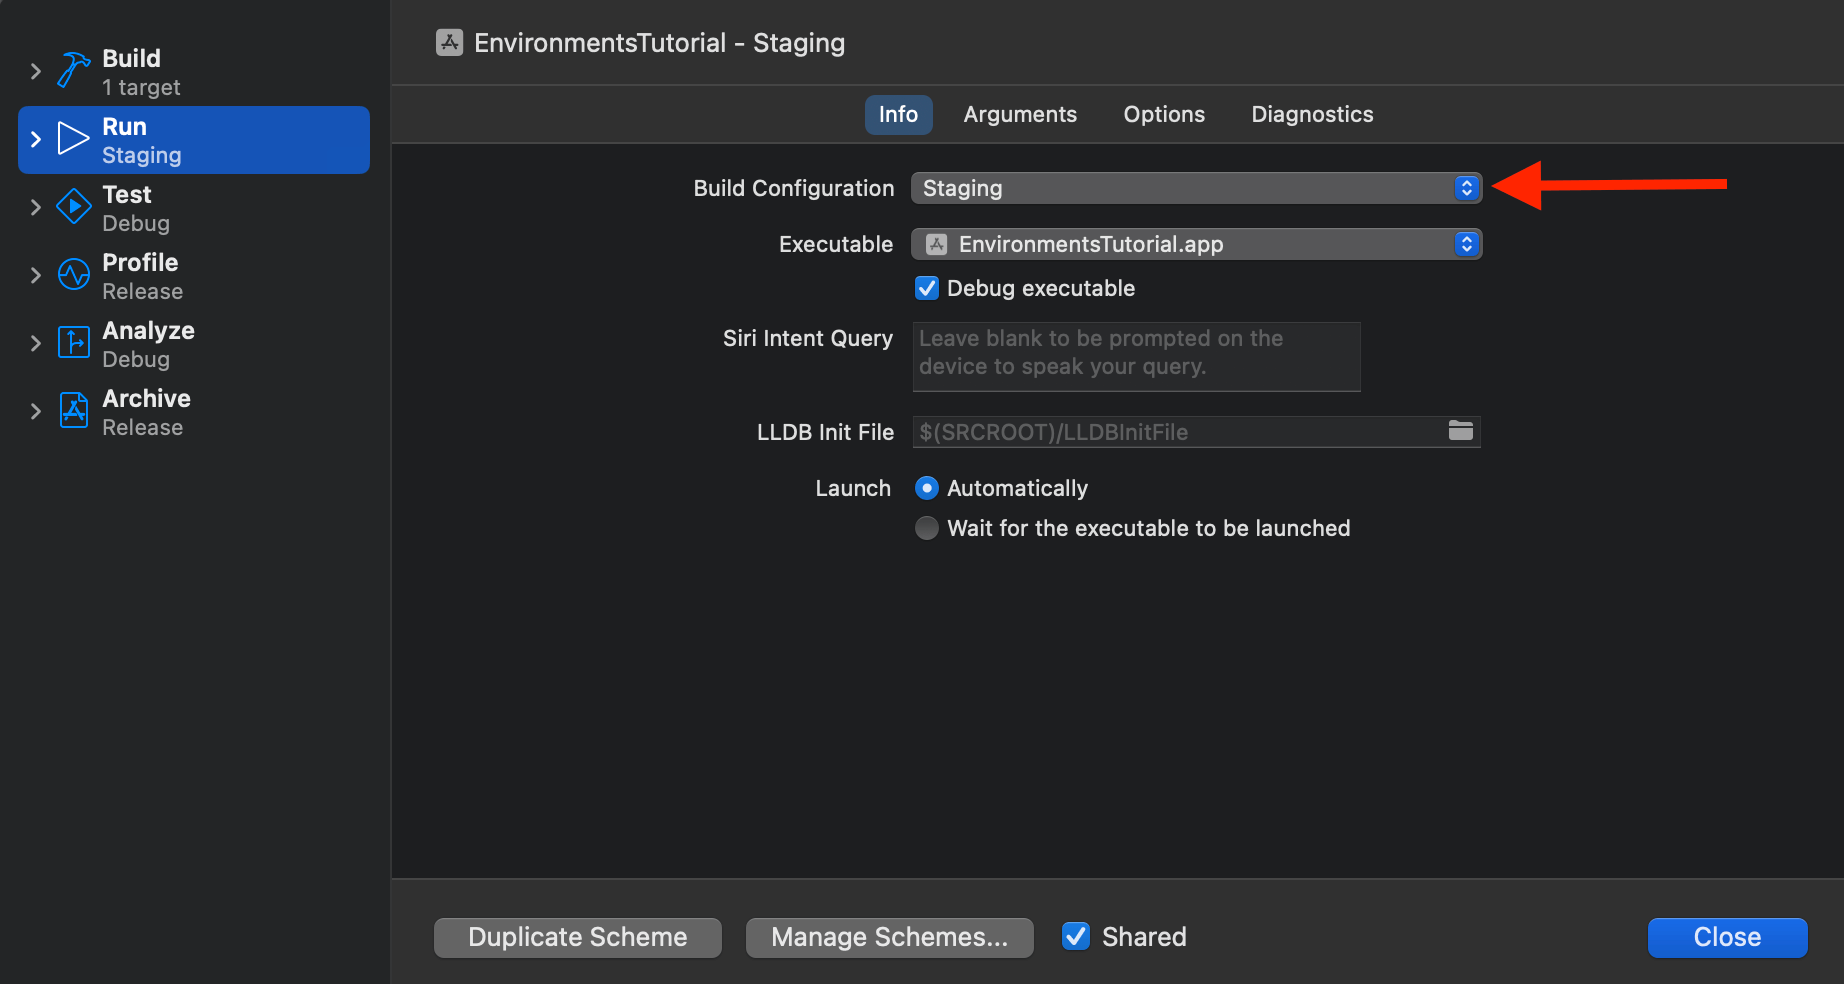The height and width of the screenshot is (984, 1844).
Task: Click the Close button
Action: [1727, 937]
